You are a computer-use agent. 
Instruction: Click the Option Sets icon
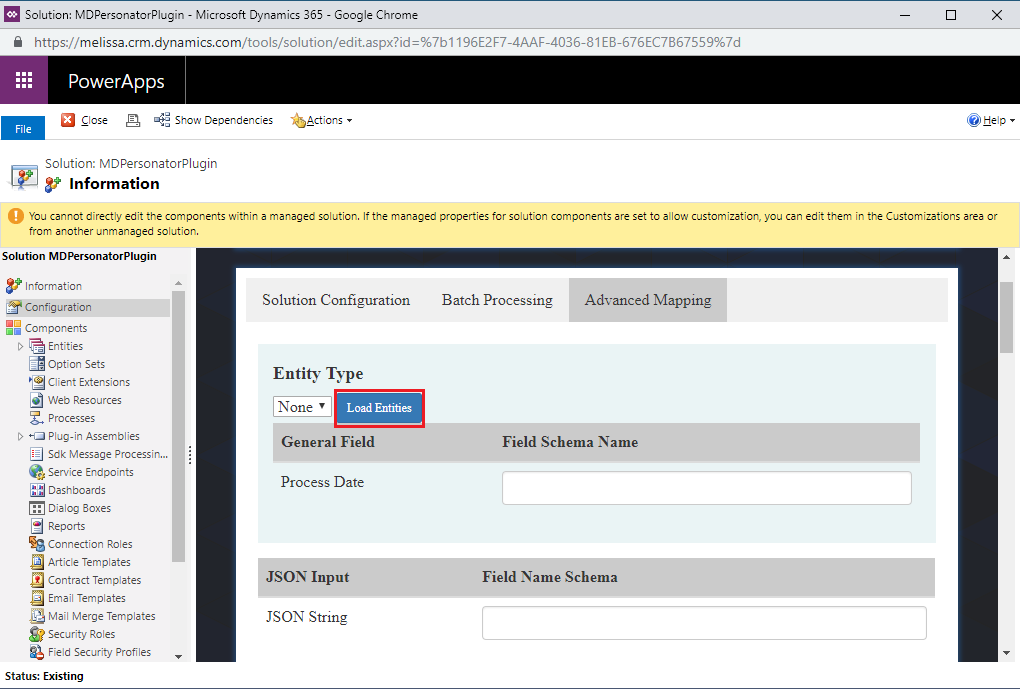[x=37, y=364]
